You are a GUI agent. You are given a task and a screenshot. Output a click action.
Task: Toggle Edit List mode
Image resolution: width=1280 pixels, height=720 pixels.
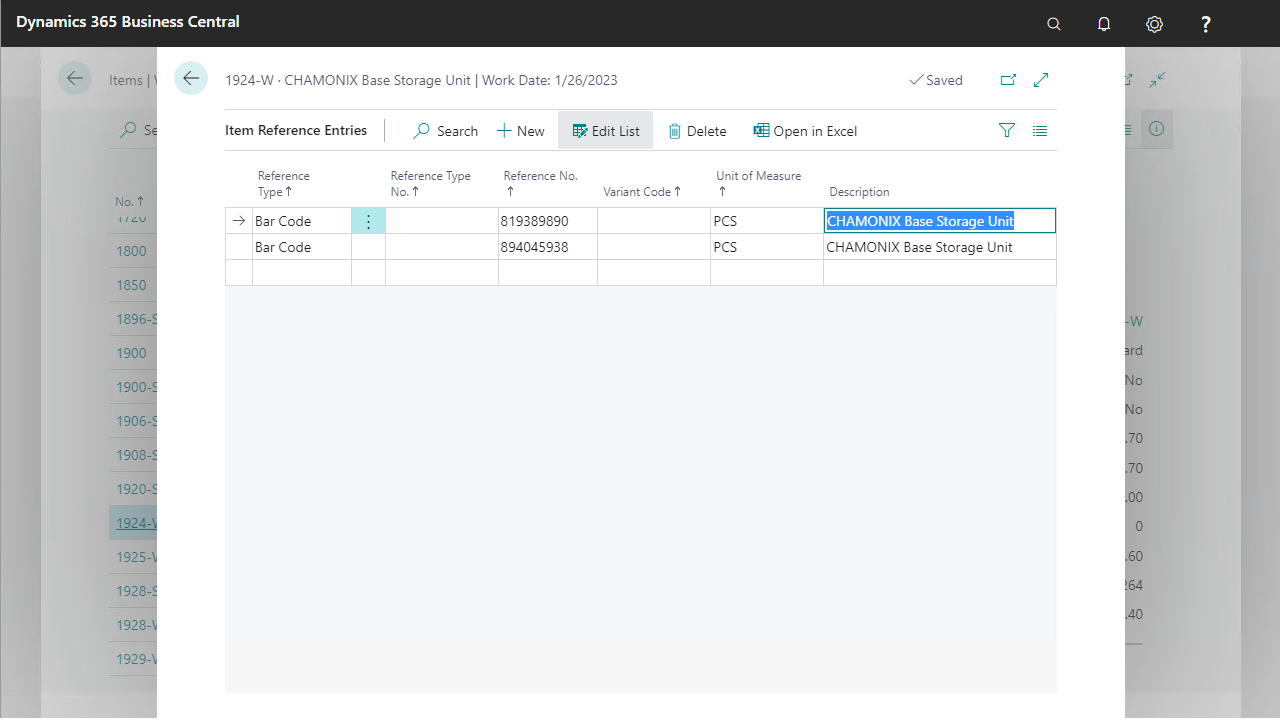tap(606, 131)
